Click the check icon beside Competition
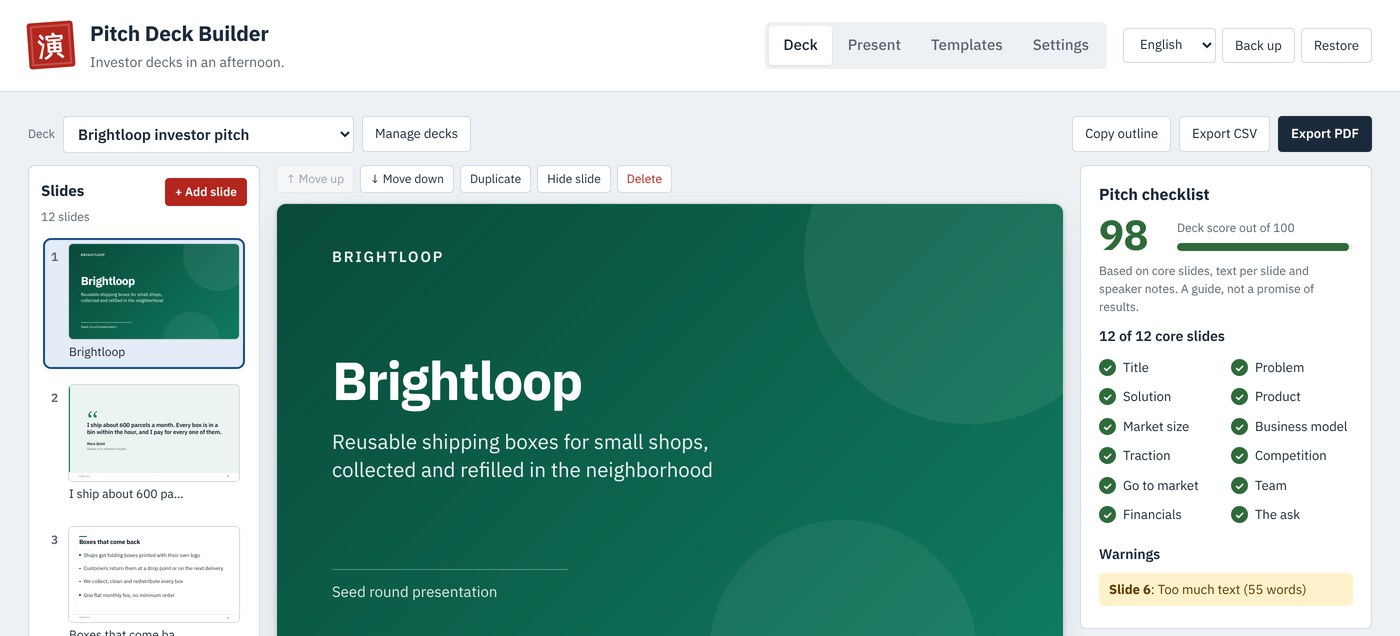This screenshot has width=1400, height=636. (1239, 455)
